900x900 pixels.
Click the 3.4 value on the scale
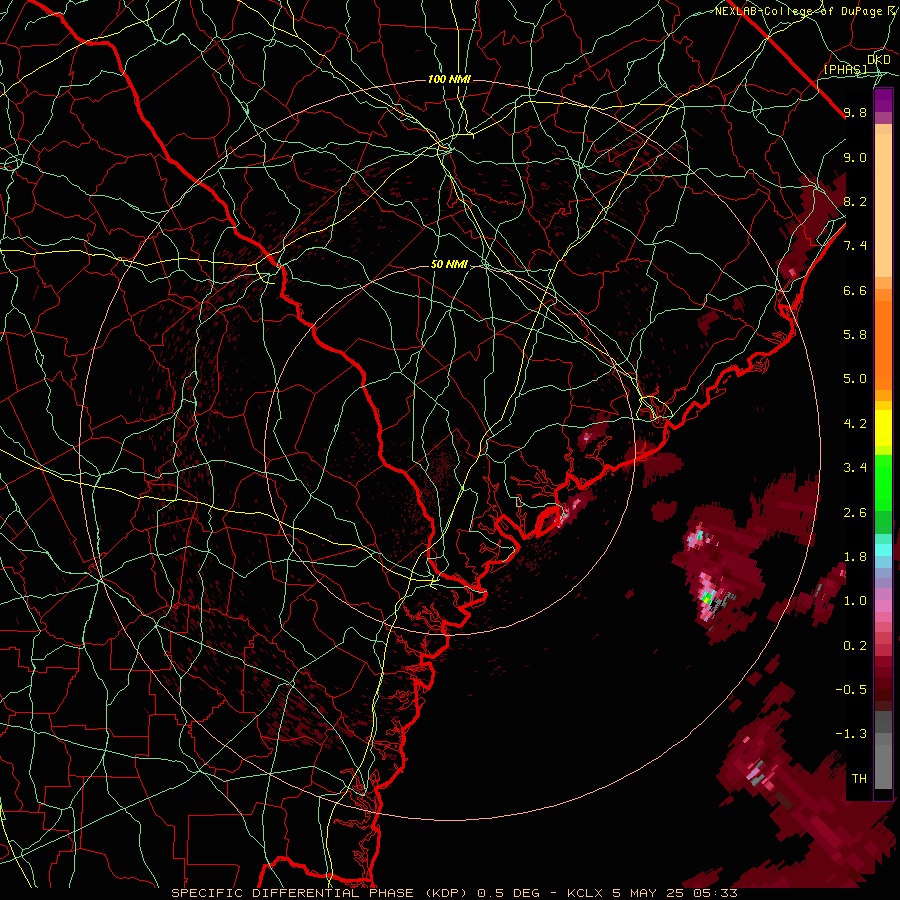click(855, 467)
